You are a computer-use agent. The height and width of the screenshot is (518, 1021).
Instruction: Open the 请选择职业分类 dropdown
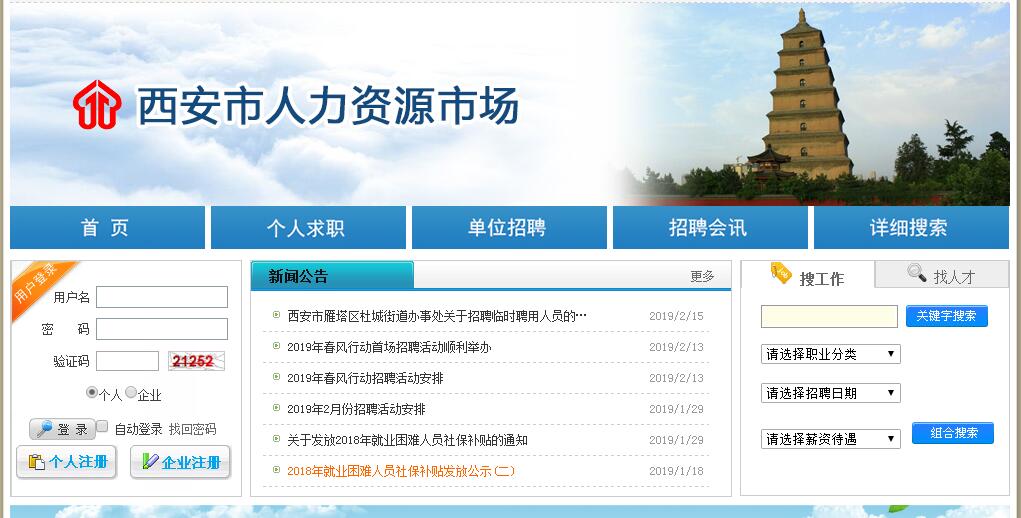click(830, 354)
